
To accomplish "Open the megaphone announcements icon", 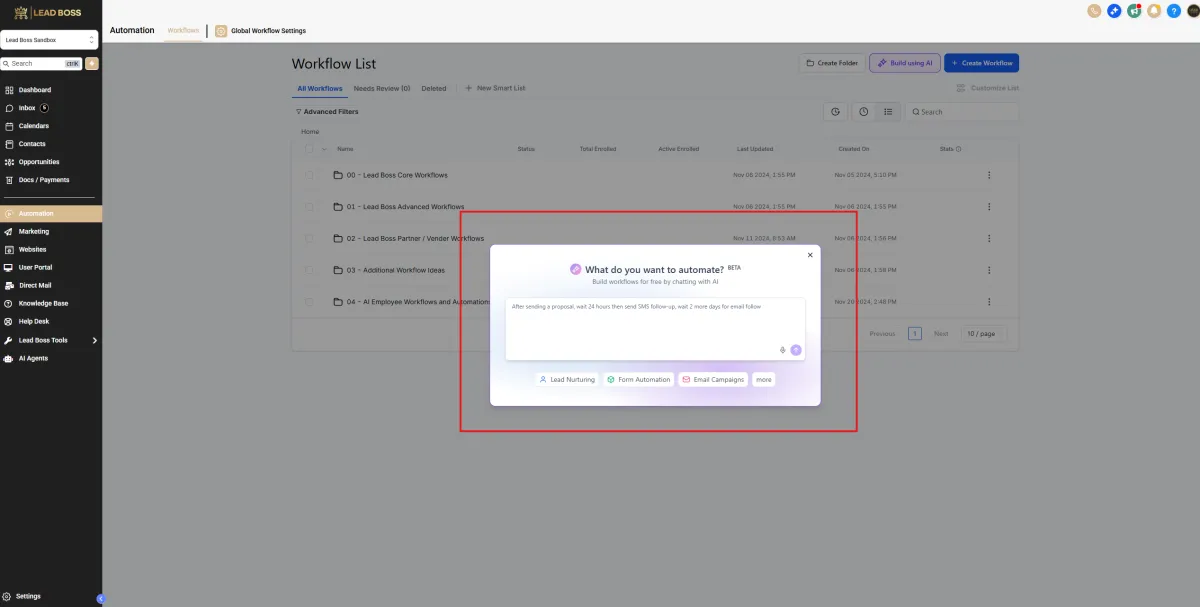I will click(1134, 11).
